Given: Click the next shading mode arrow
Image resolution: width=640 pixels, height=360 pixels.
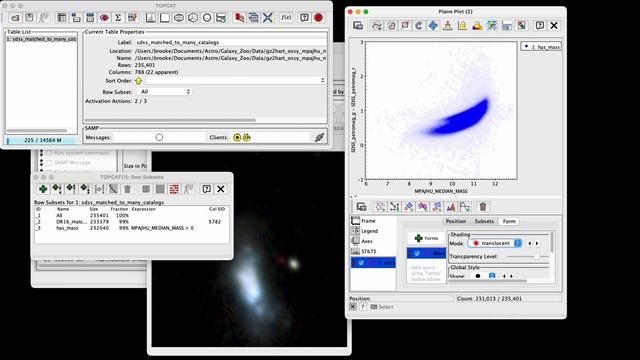Looking at the screenshot, I should (537, 243).
